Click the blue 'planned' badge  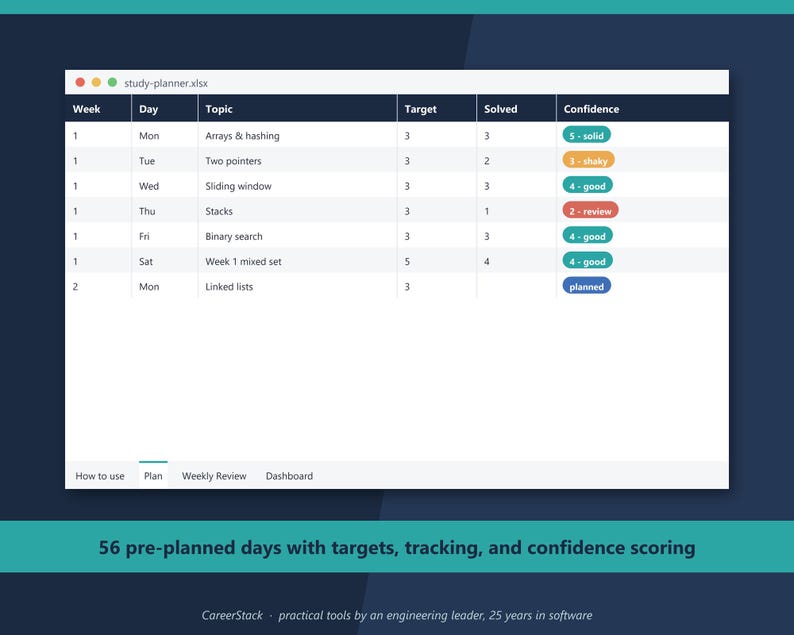tap(586, 286)
